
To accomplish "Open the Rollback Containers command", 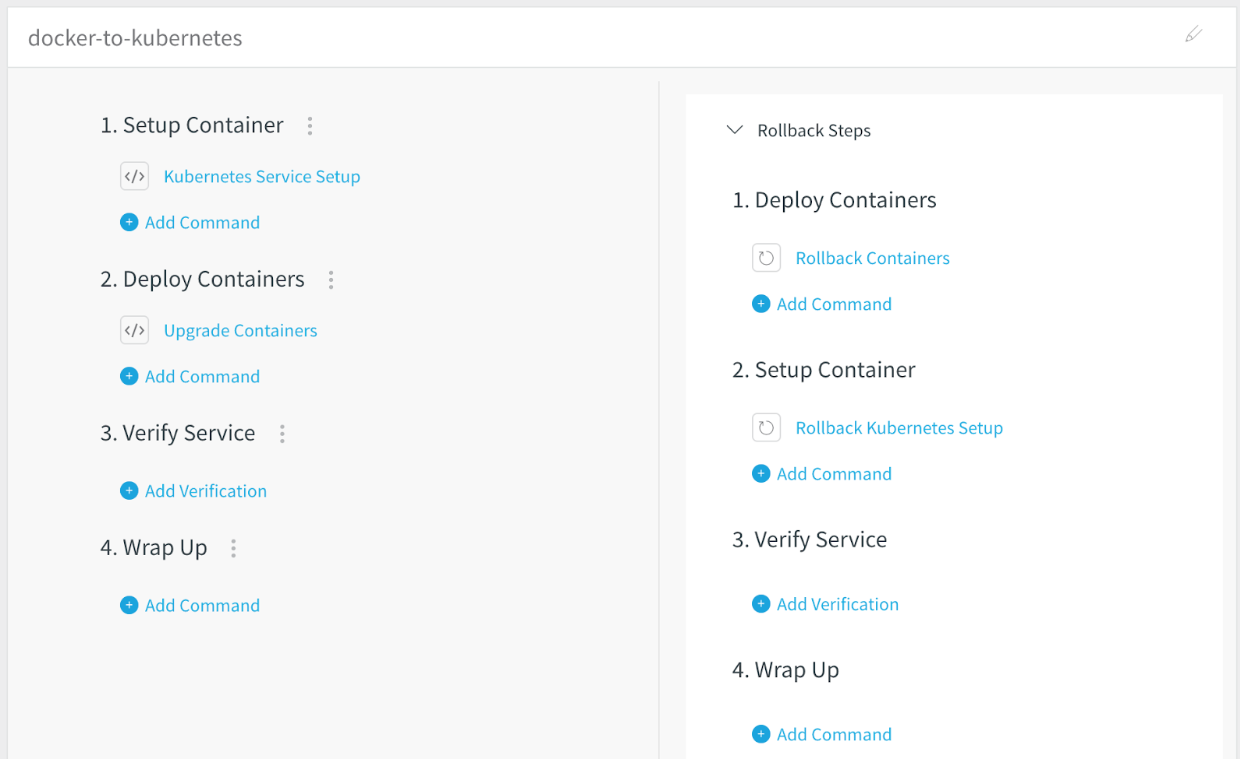I will pos(873,258).
